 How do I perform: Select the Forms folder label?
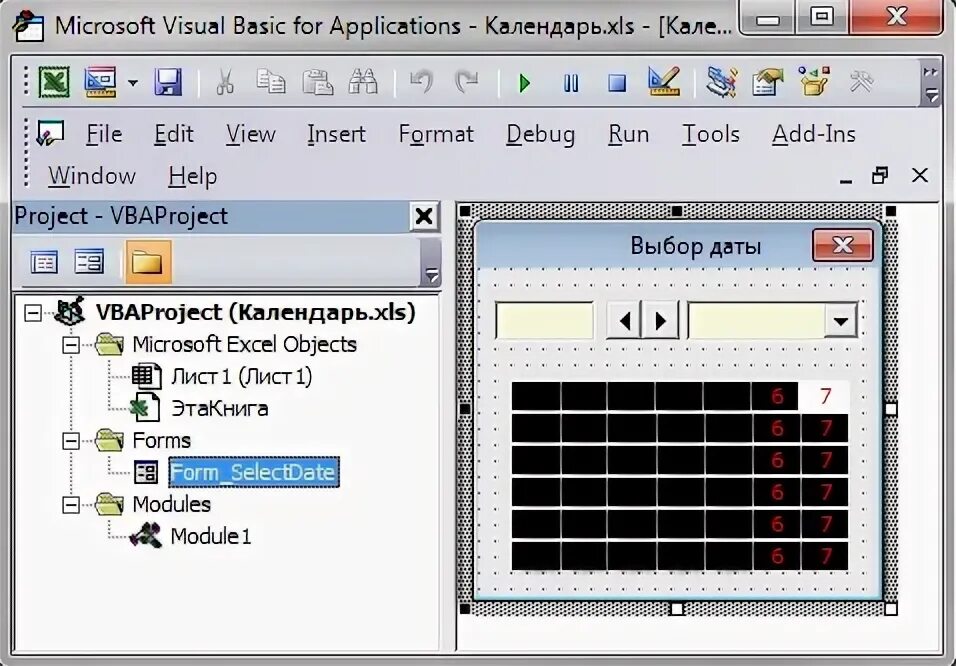pos(162,441)
